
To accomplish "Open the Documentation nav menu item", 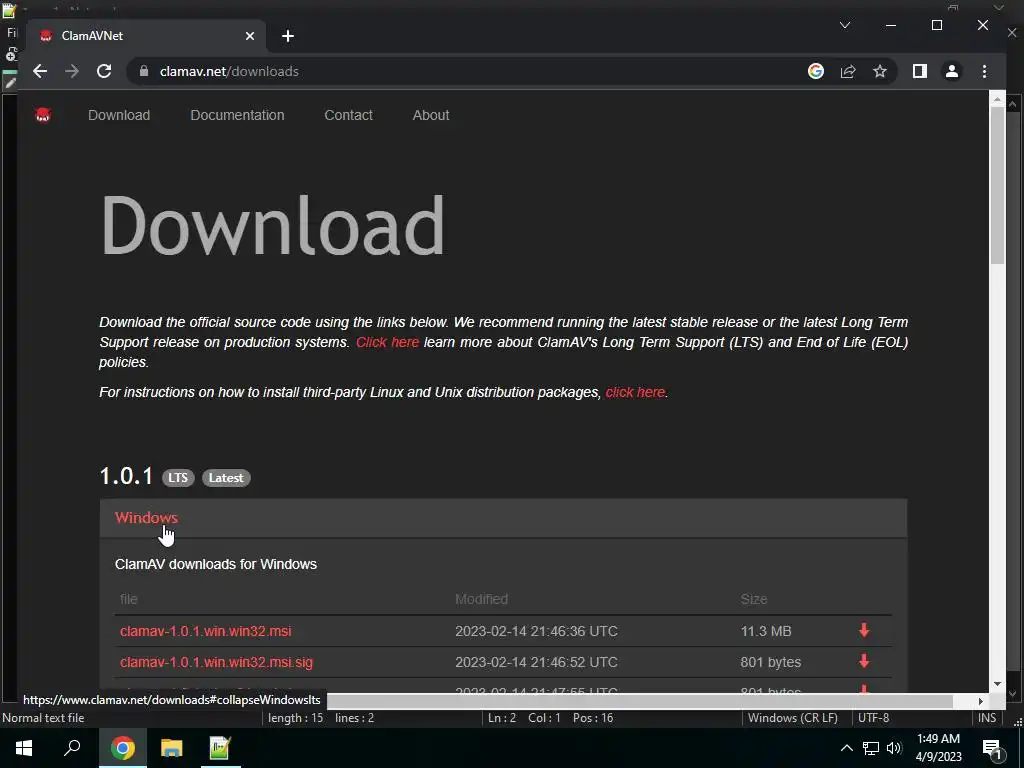I will (237, 115).
